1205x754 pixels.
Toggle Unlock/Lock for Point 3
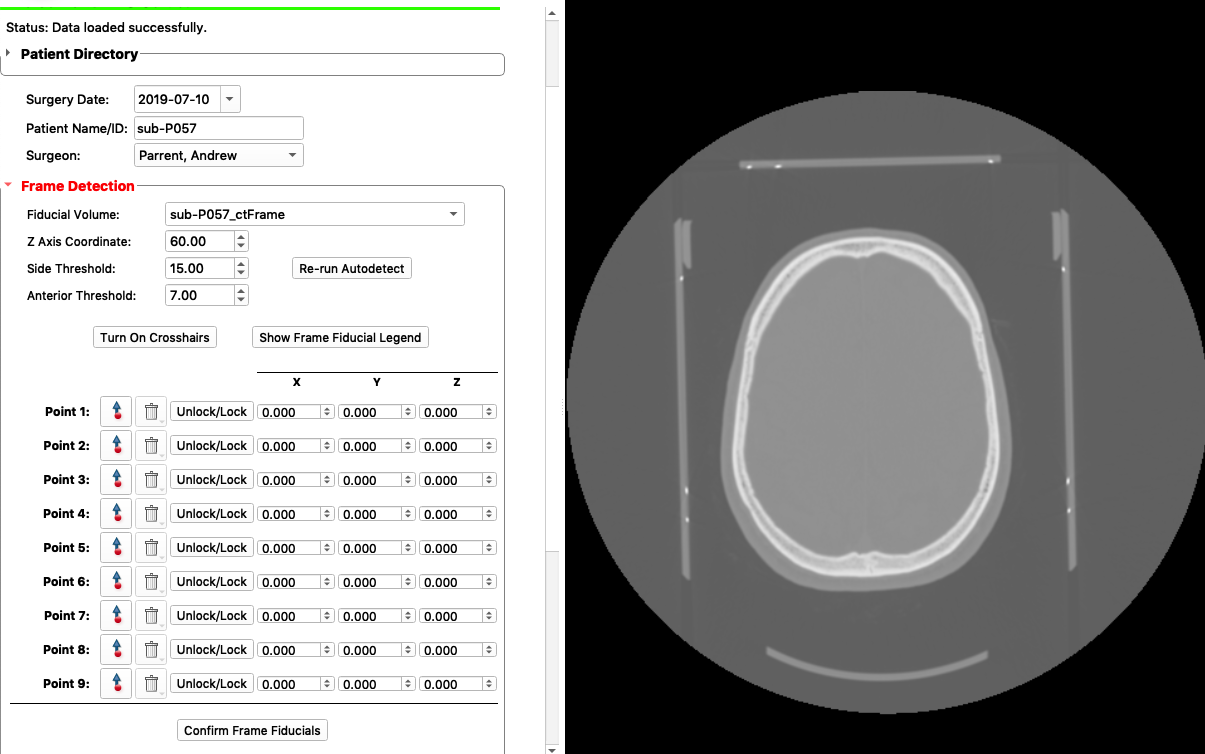pos(212,480)
